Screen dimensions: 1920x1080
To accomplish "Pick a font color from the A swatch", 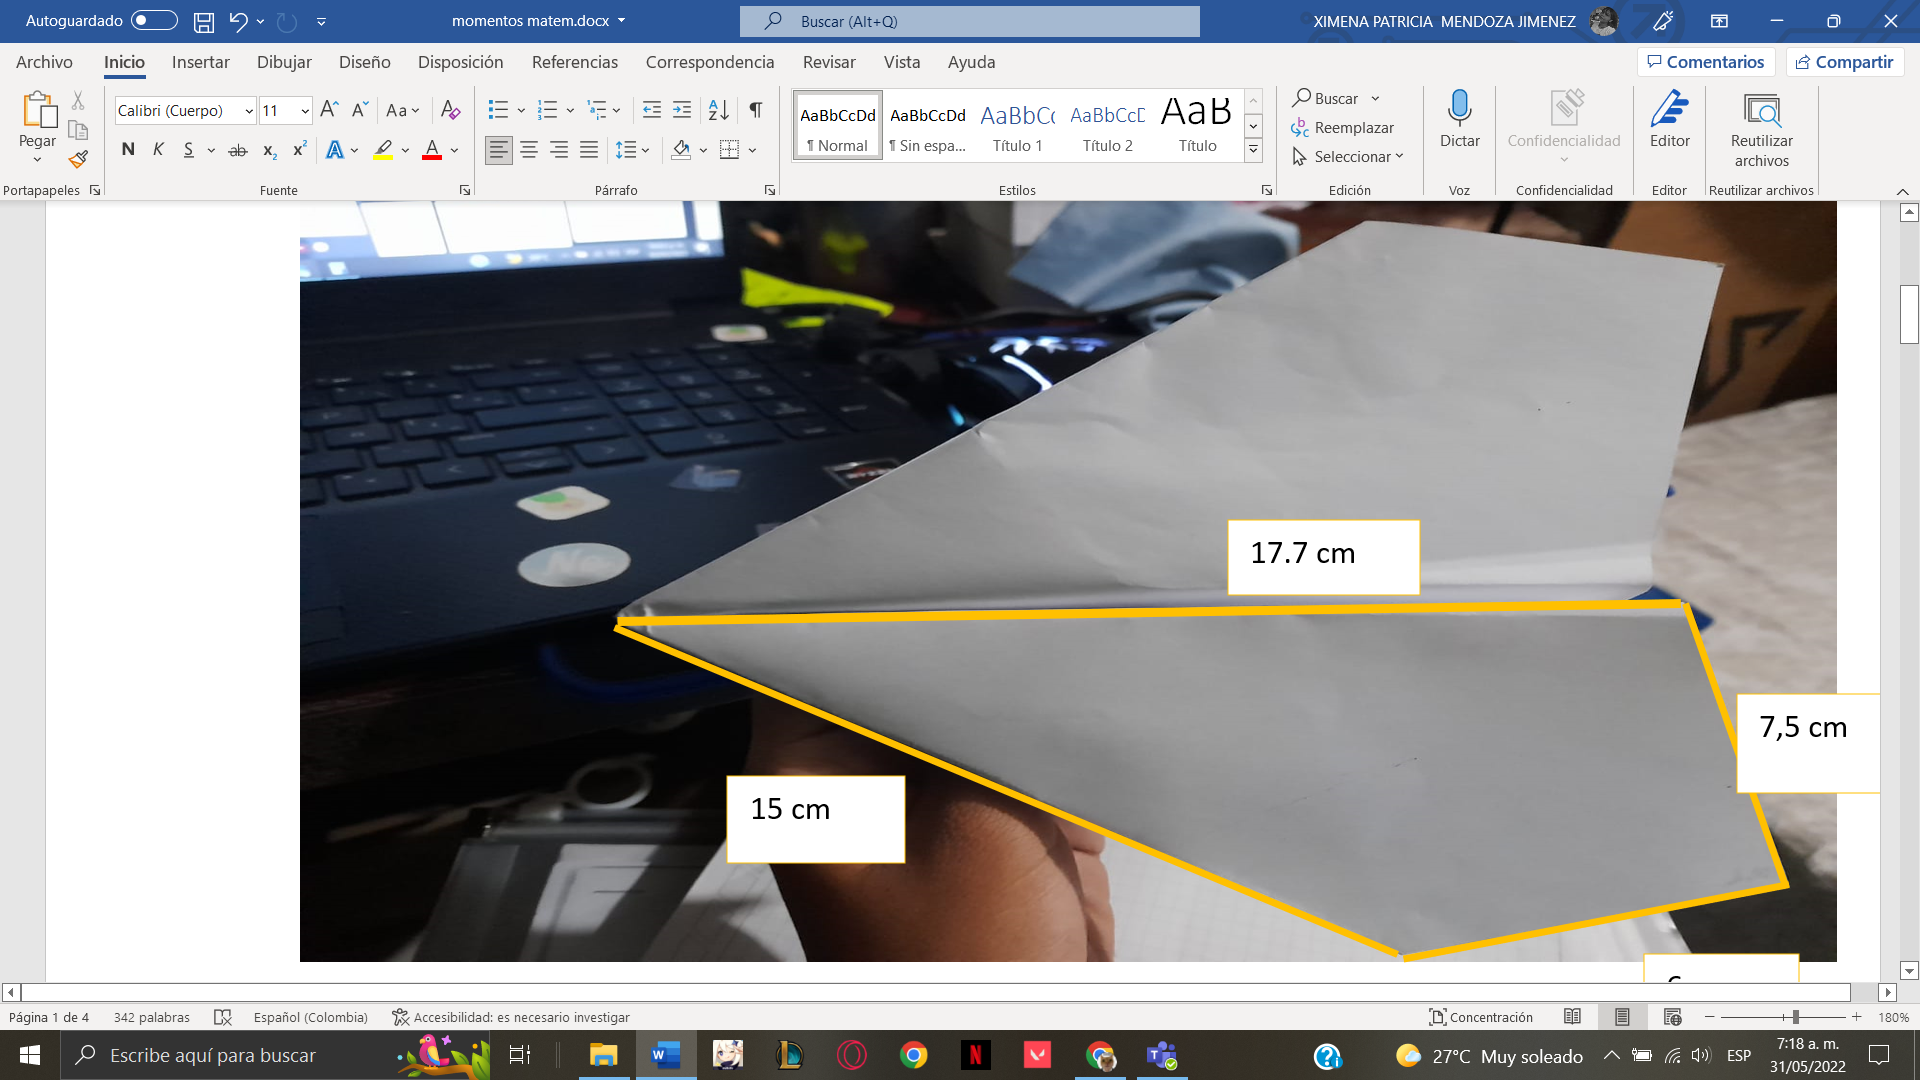I will tap(432, 149).
